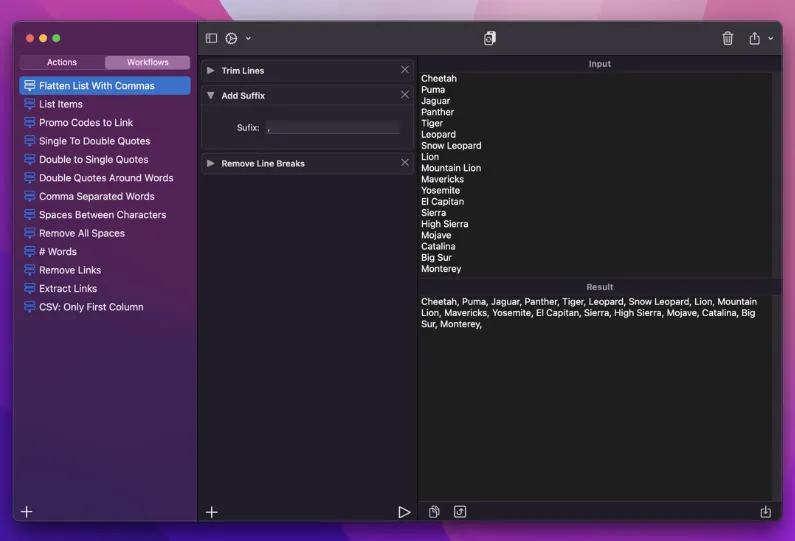795x541 pixels.
Task: Click the 'Mavericks' line in Input
Action: tap(442, 179)
